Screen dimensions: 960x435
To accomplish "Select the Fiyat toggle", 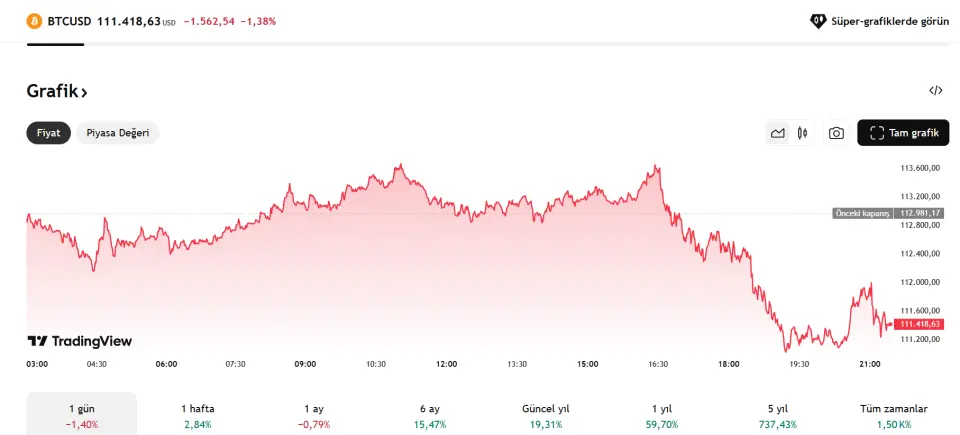I will (x=48, y=133).
